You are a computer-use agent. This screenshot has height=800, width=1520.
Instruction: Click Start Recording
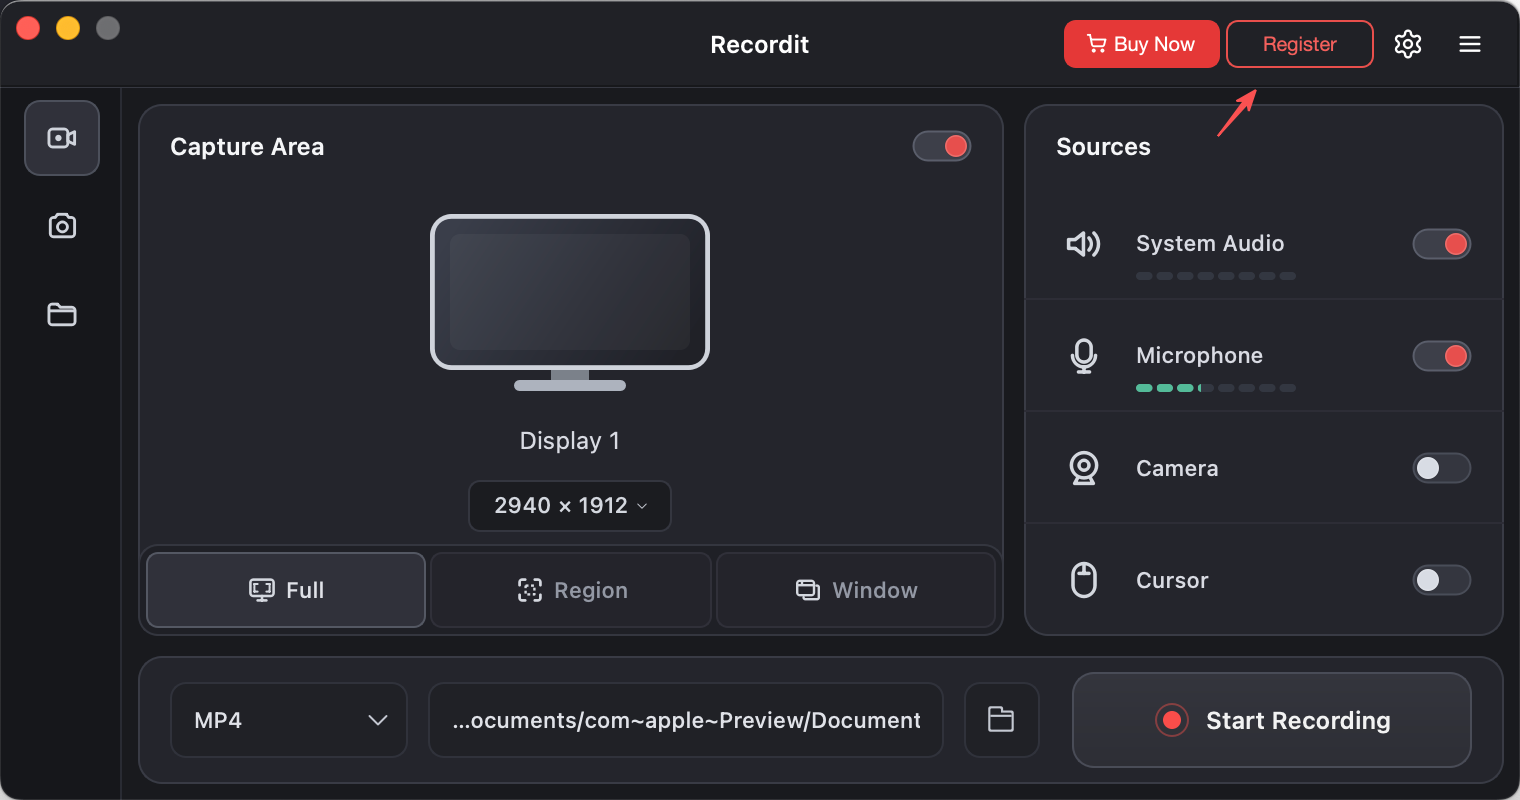click(1272, 720)
